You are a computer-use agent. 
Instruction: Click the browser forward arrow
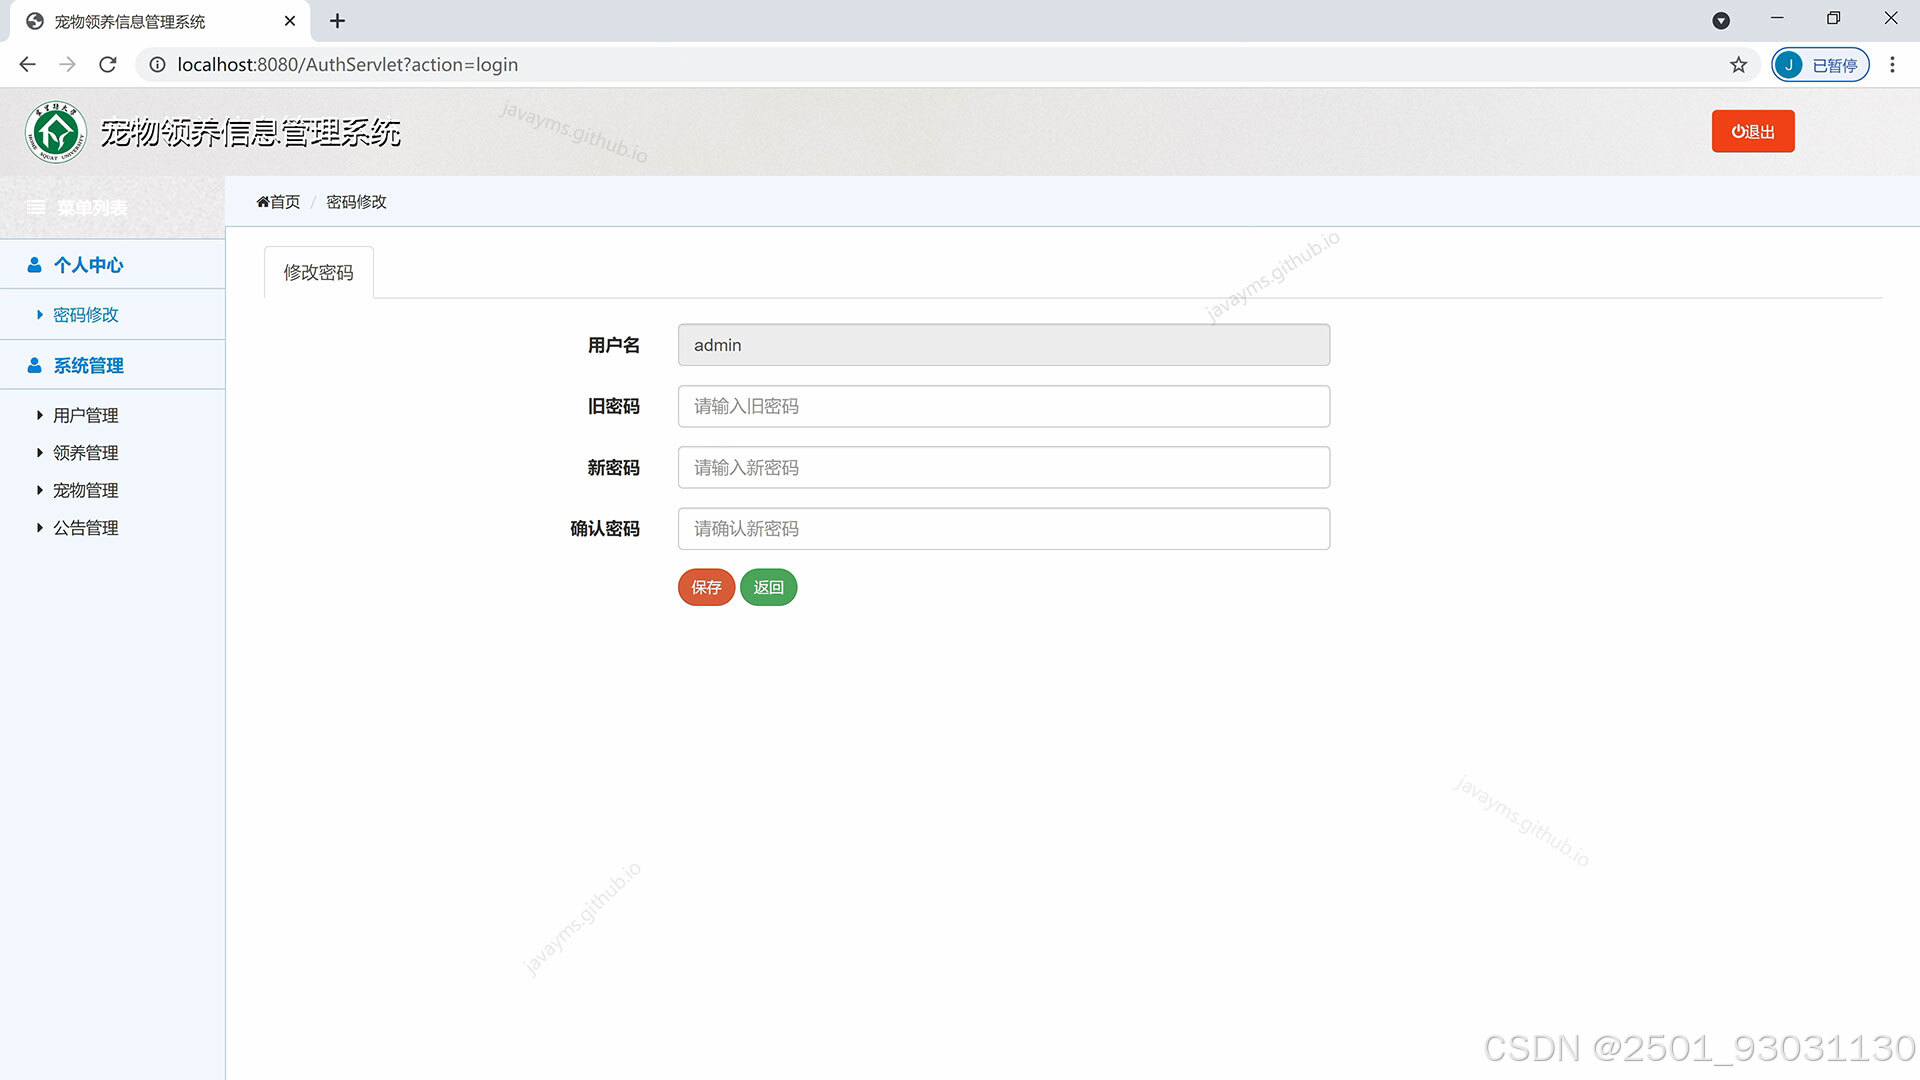(x=67, y=64)
